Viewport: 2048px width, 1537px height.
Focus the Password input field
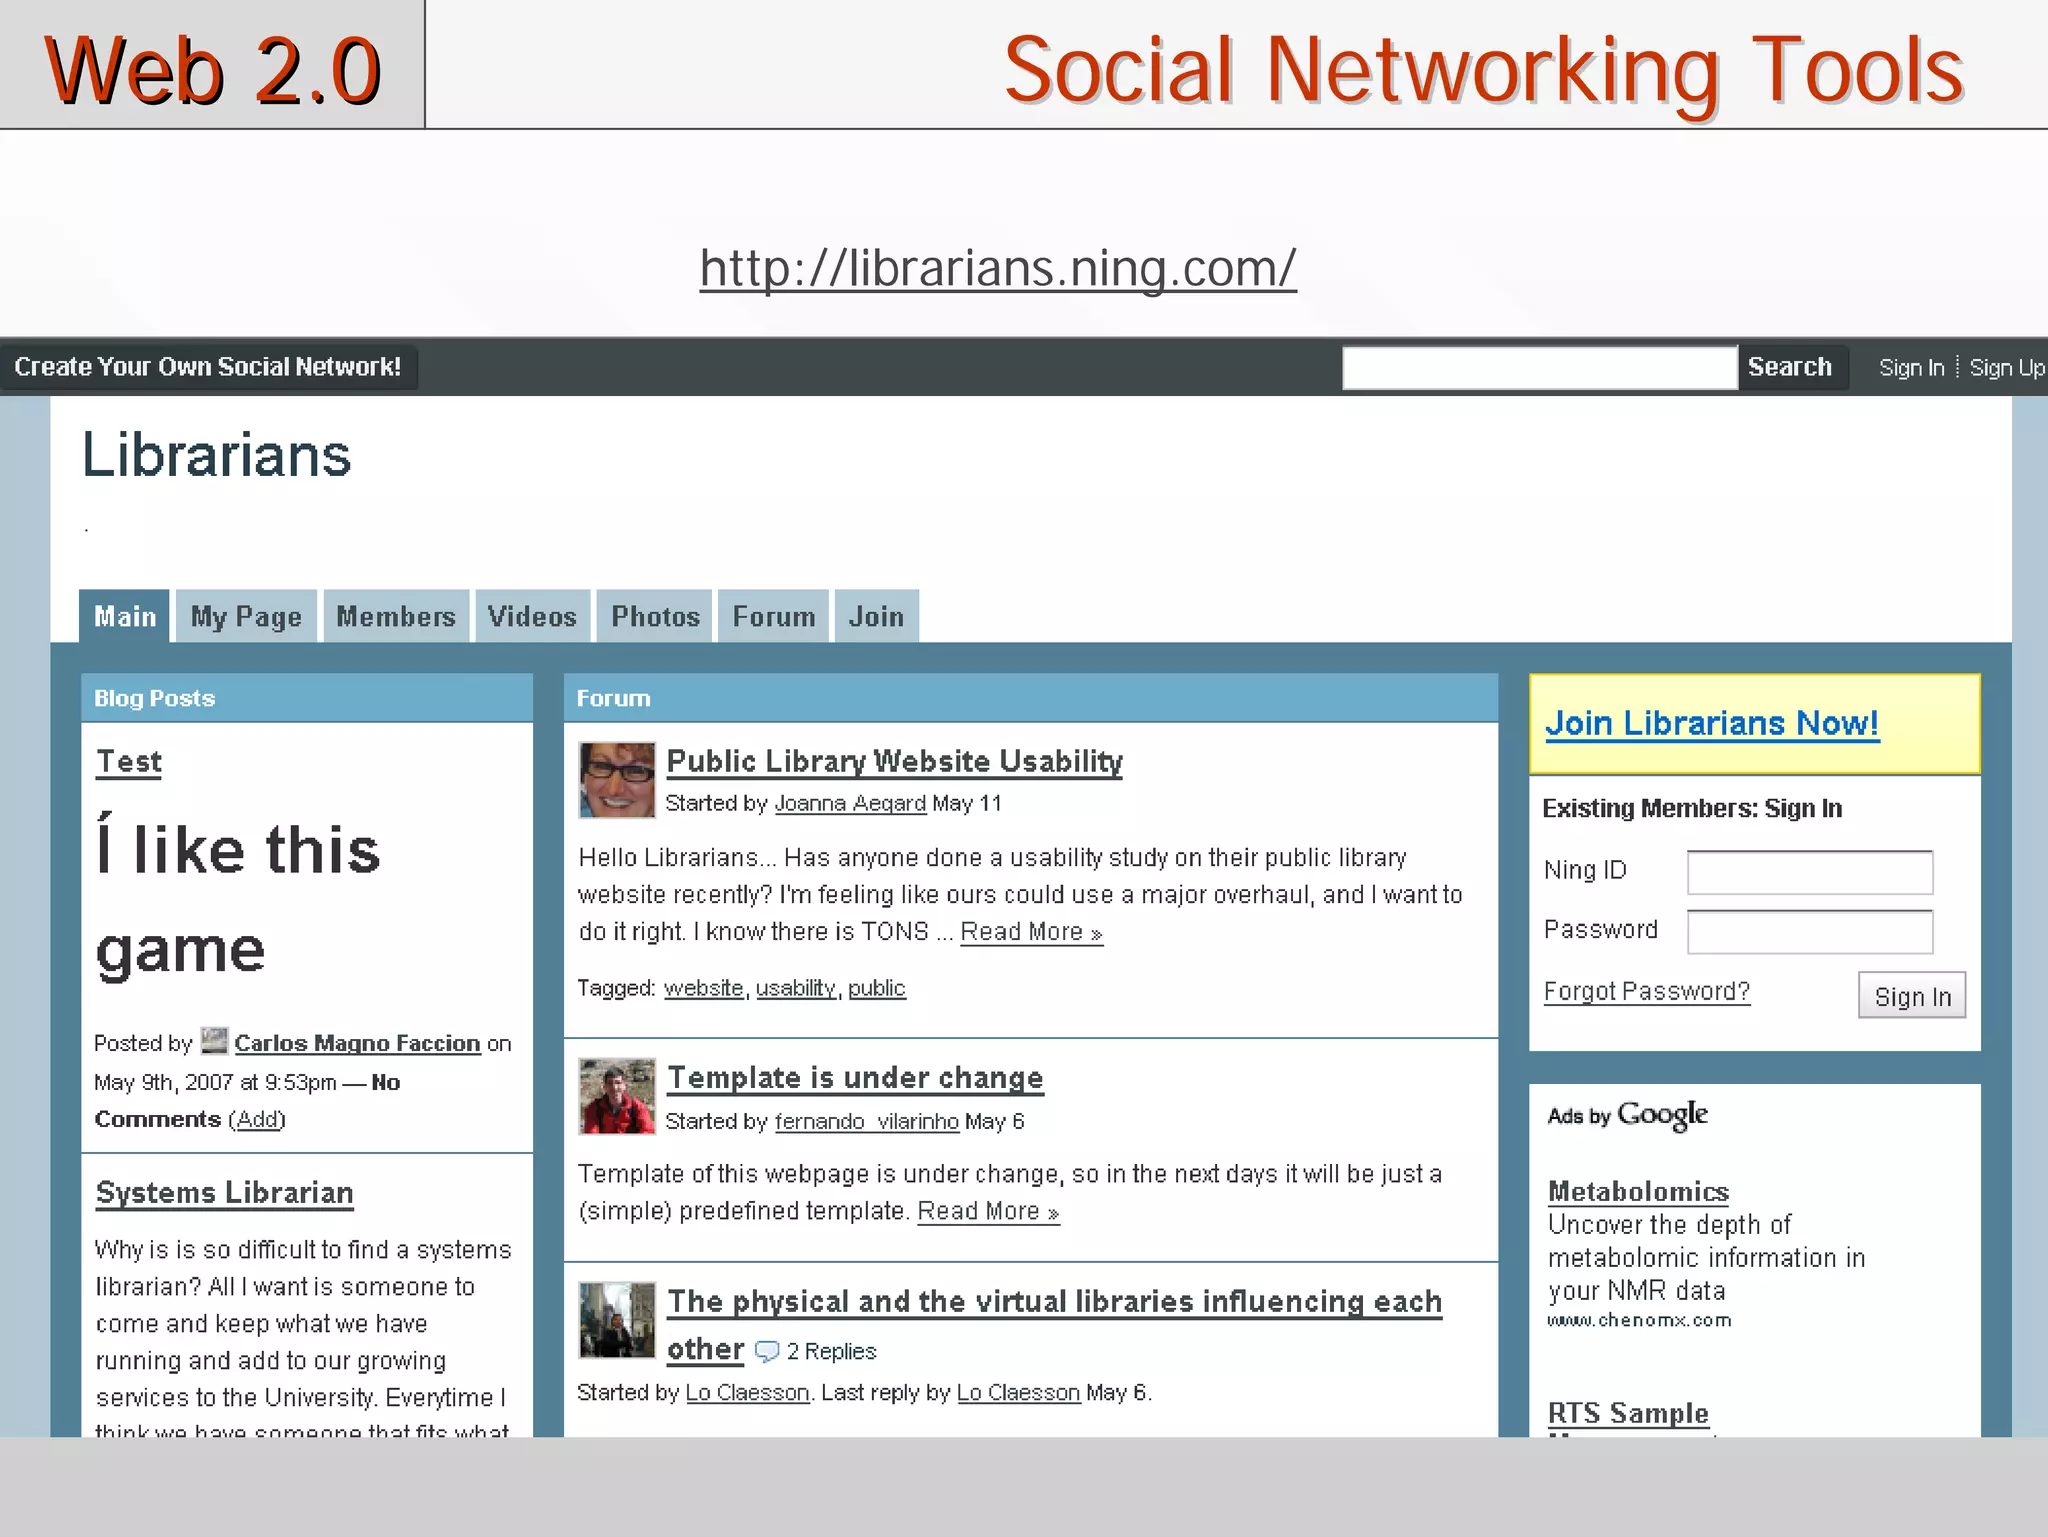[1809, 932]
